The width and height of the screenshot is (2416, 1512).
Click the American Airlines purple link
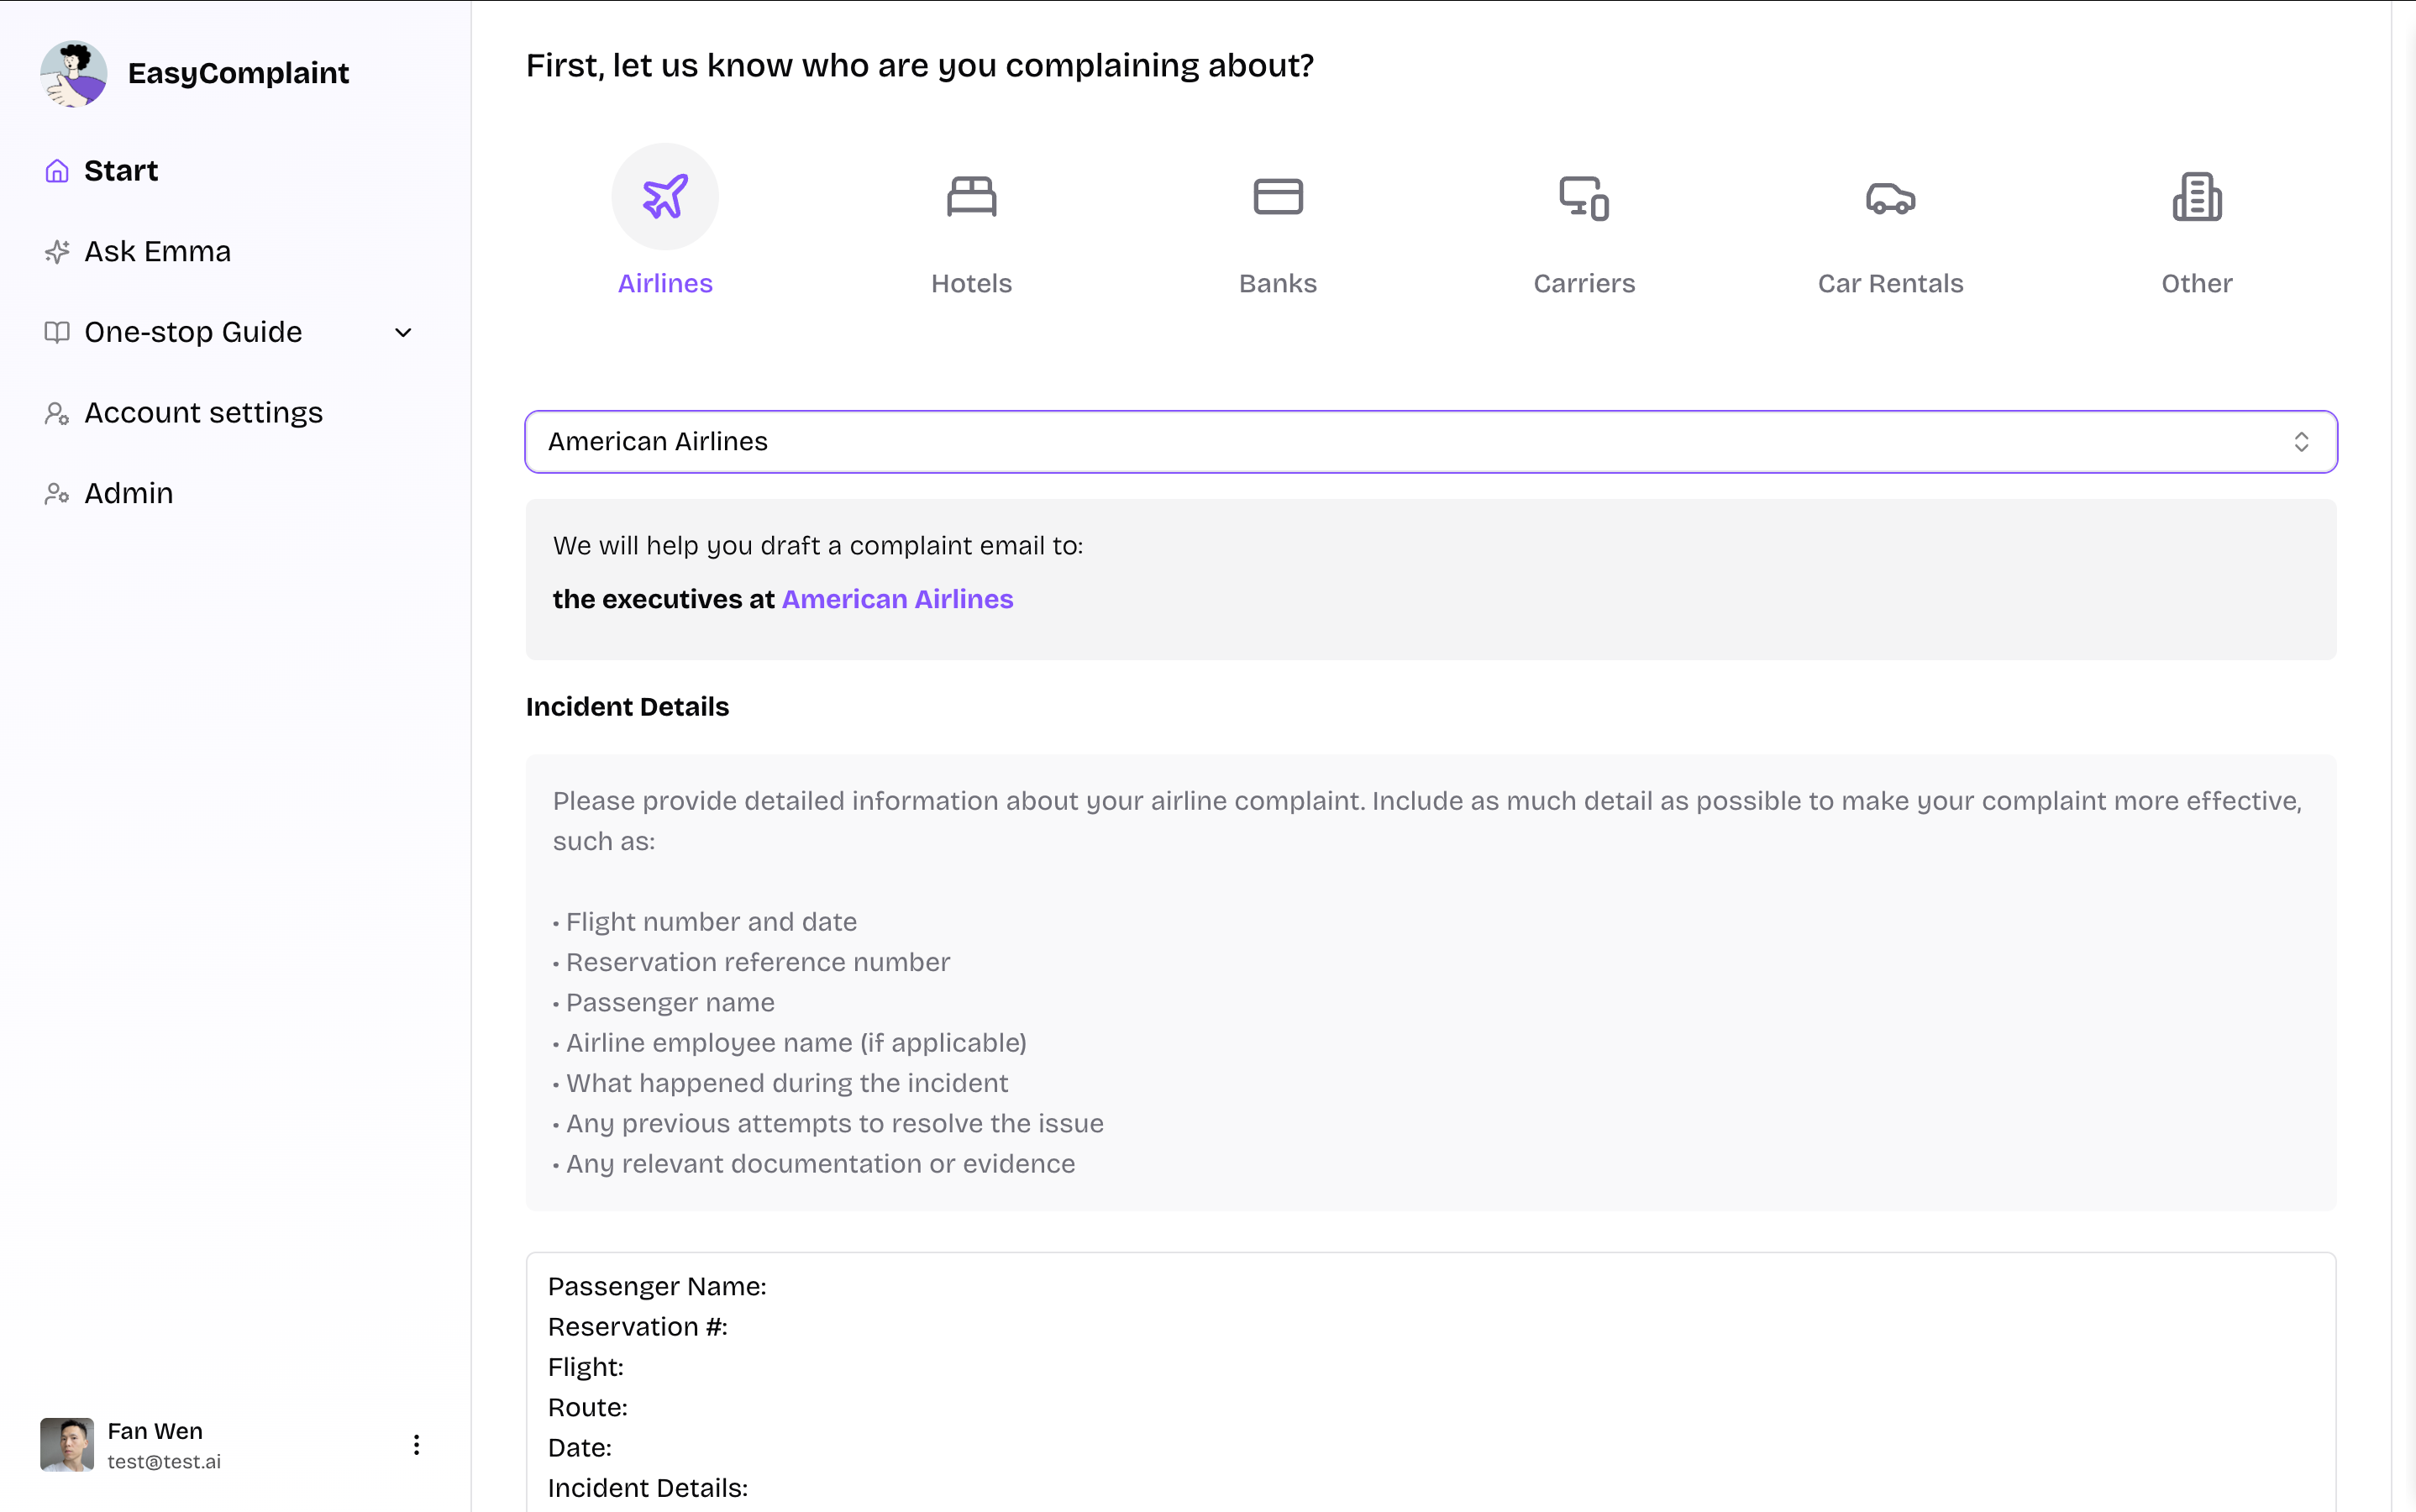[x=897, y=599]
